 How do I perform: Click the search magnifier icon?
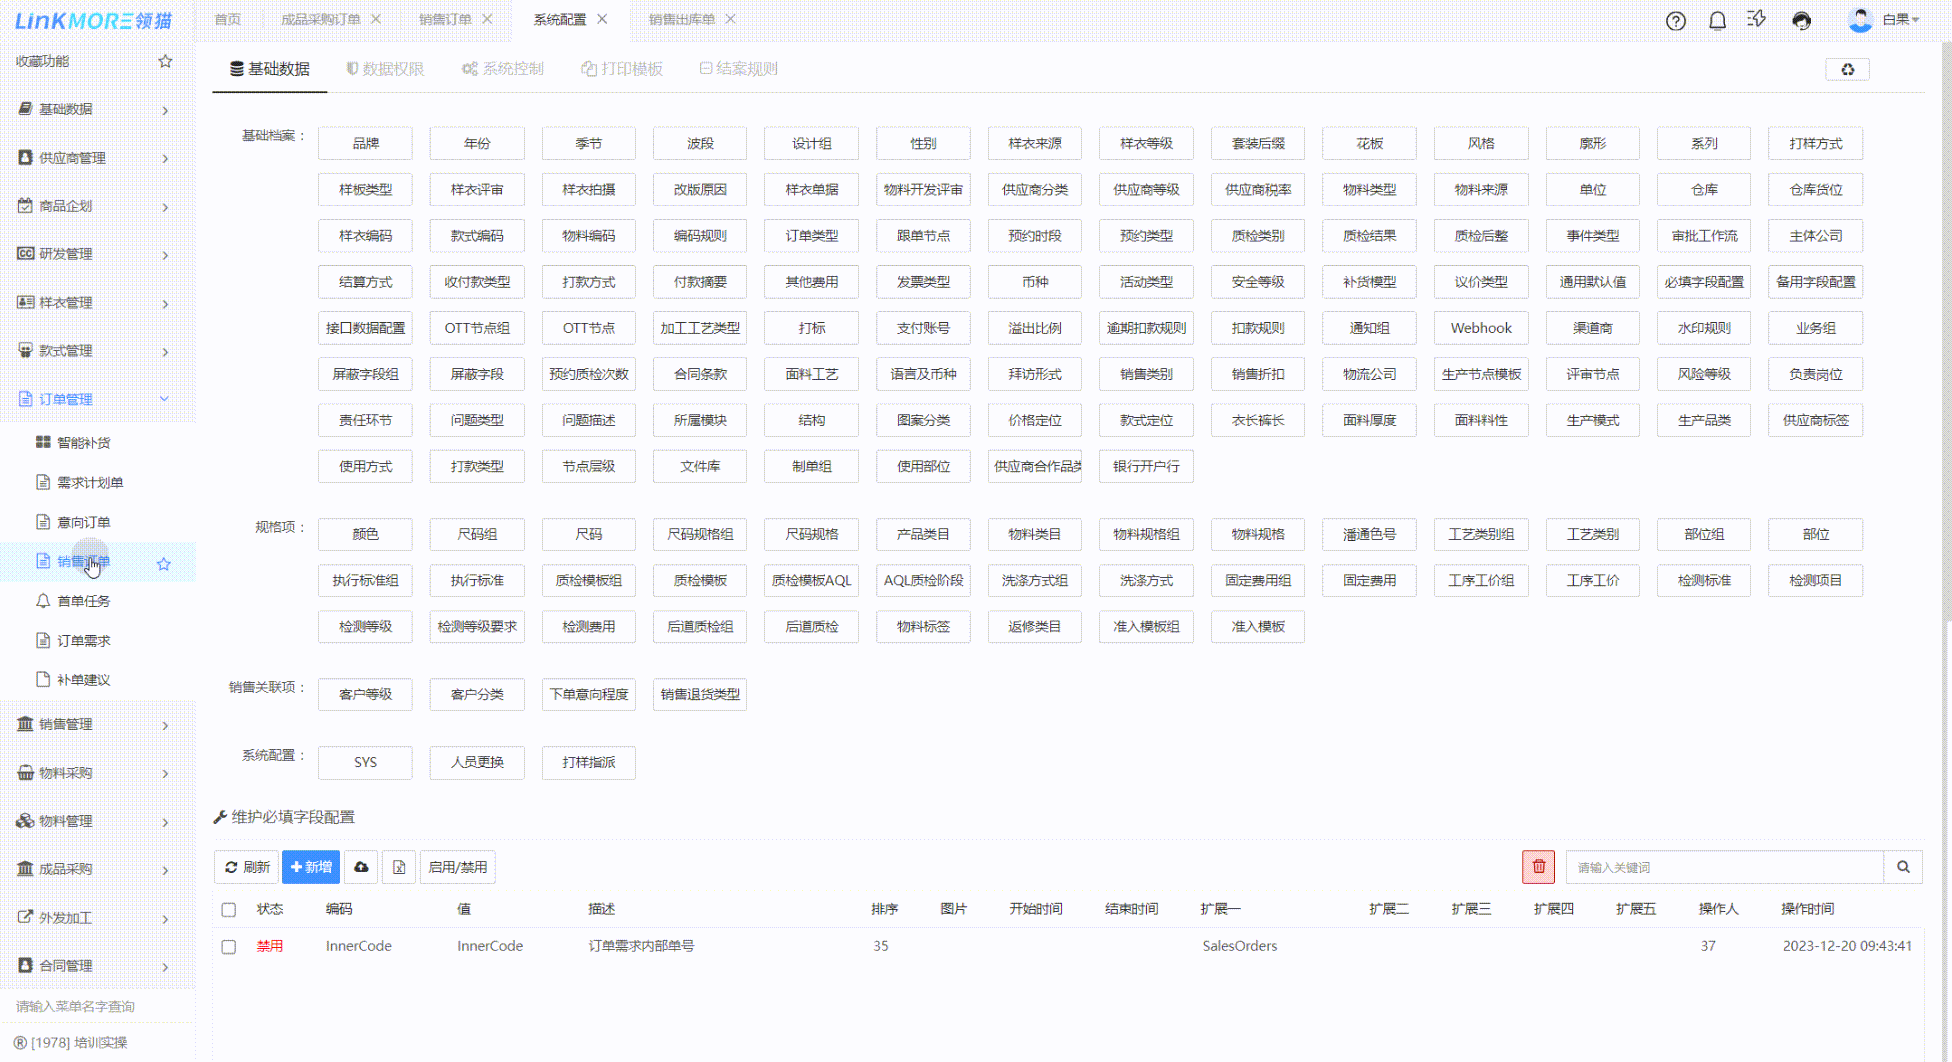(x=1903, y=867)
